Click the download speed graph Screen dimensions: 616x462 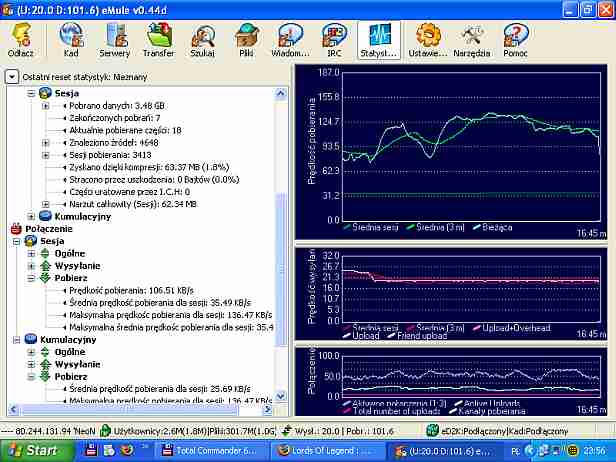point(471,147)
